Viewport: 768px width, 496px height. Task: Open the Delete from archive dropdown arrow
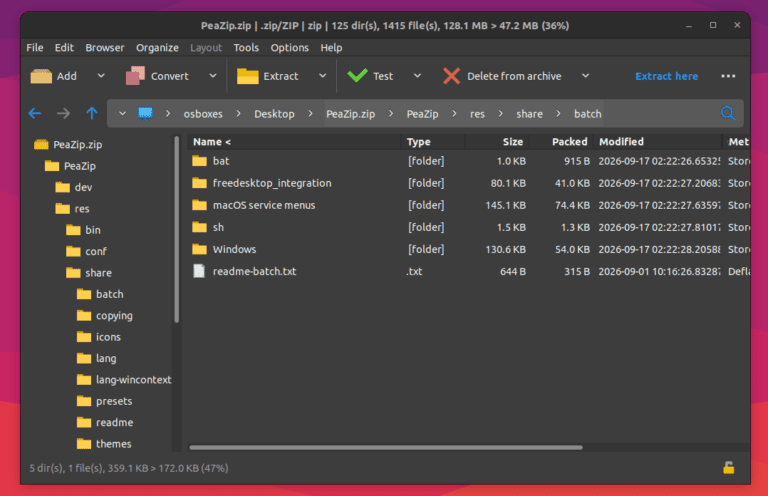point(585,76)
